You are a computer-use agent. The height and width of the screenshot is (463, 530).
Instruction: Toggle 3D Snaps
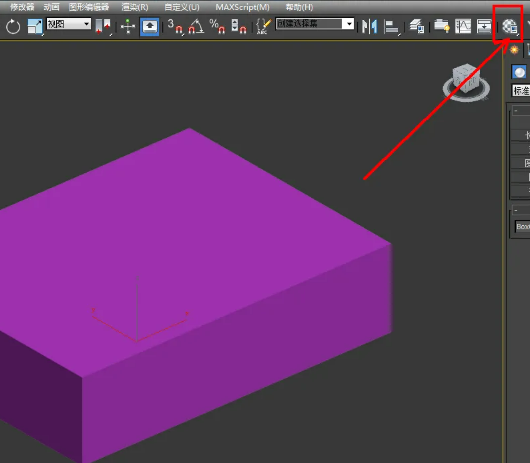tap(175, 26)
